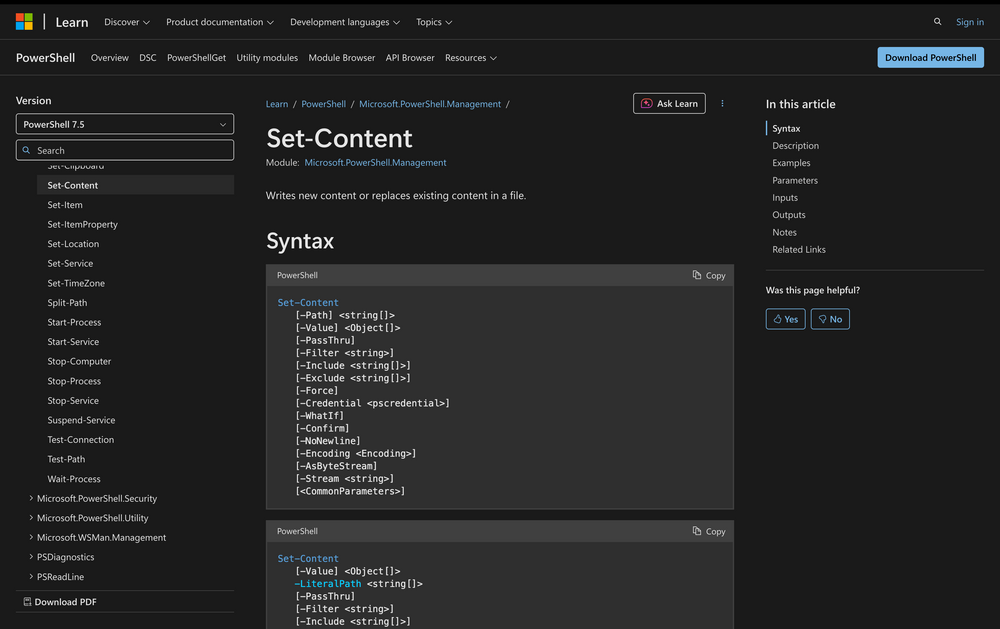Open the DSC navigation item
The height and width of the screenshot is (629, 1000).
pos(148,58)
